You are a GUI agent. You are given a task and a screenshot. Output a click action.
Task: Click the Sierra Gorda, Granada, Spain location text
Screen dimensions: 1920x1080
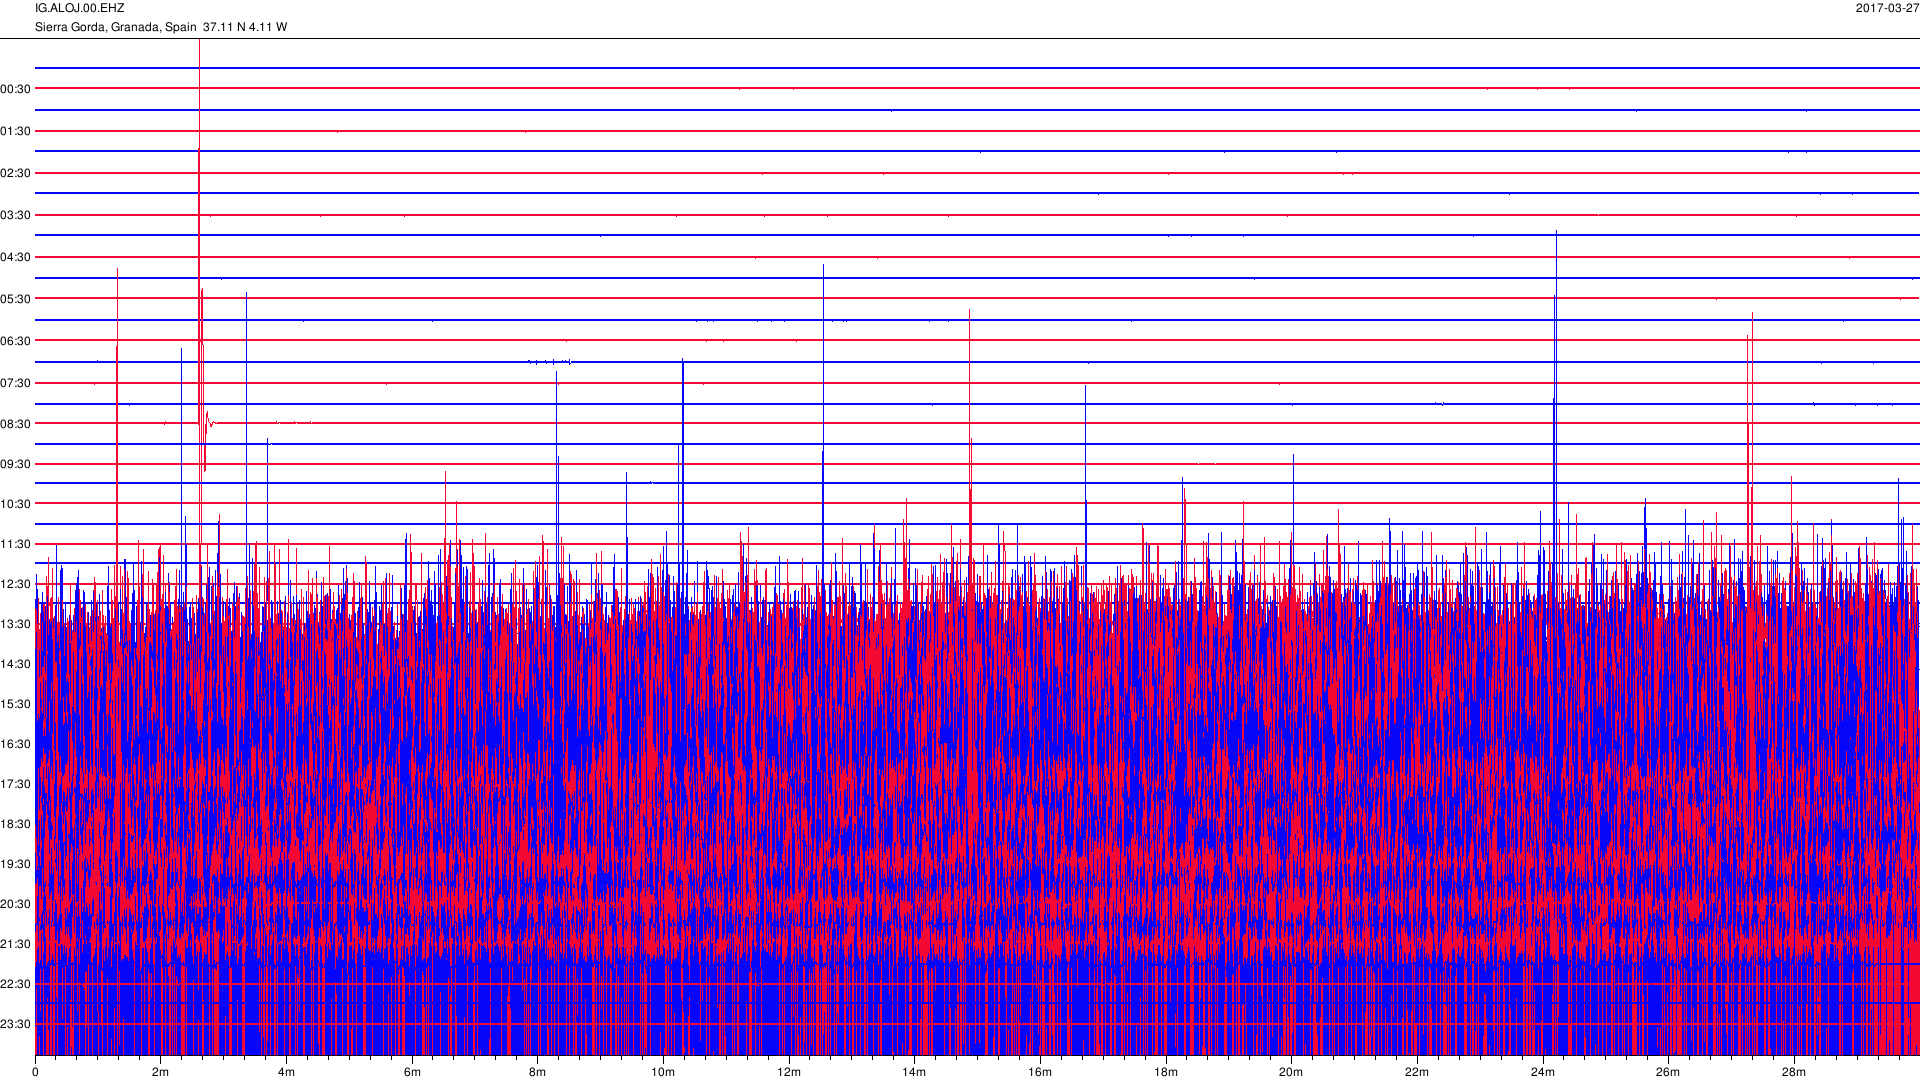click(x=116, y=27)
